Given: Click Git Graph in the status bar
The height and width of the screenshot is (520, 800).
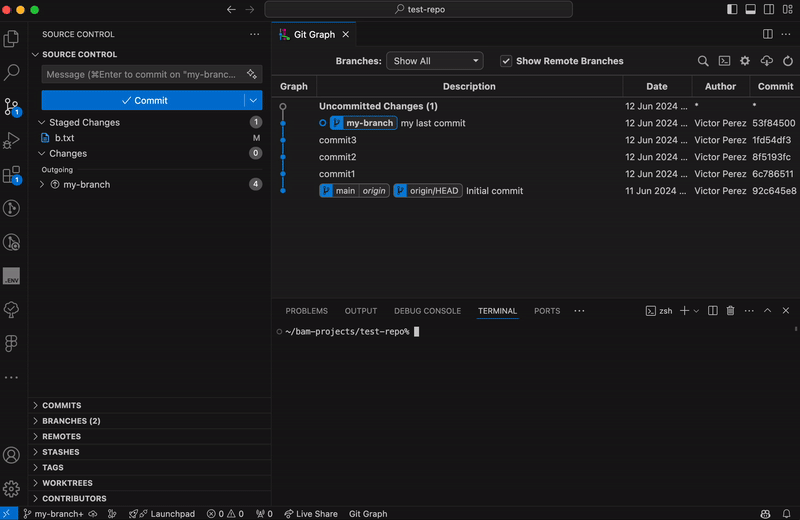Looking at the screenshot, I should tap(368, 514).
